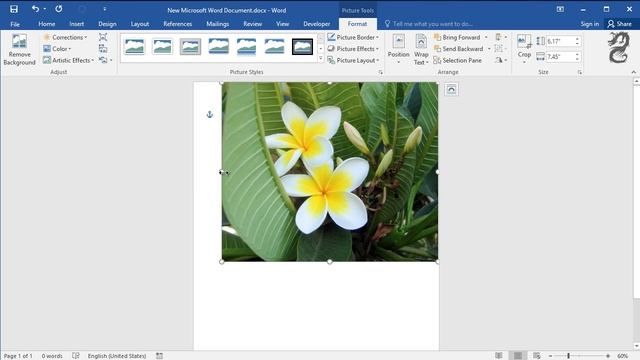The height and width of the screenshot is (360, 640).
Task: Apply the fourth picture style thumbnail
Action: (x=218, y=47)
